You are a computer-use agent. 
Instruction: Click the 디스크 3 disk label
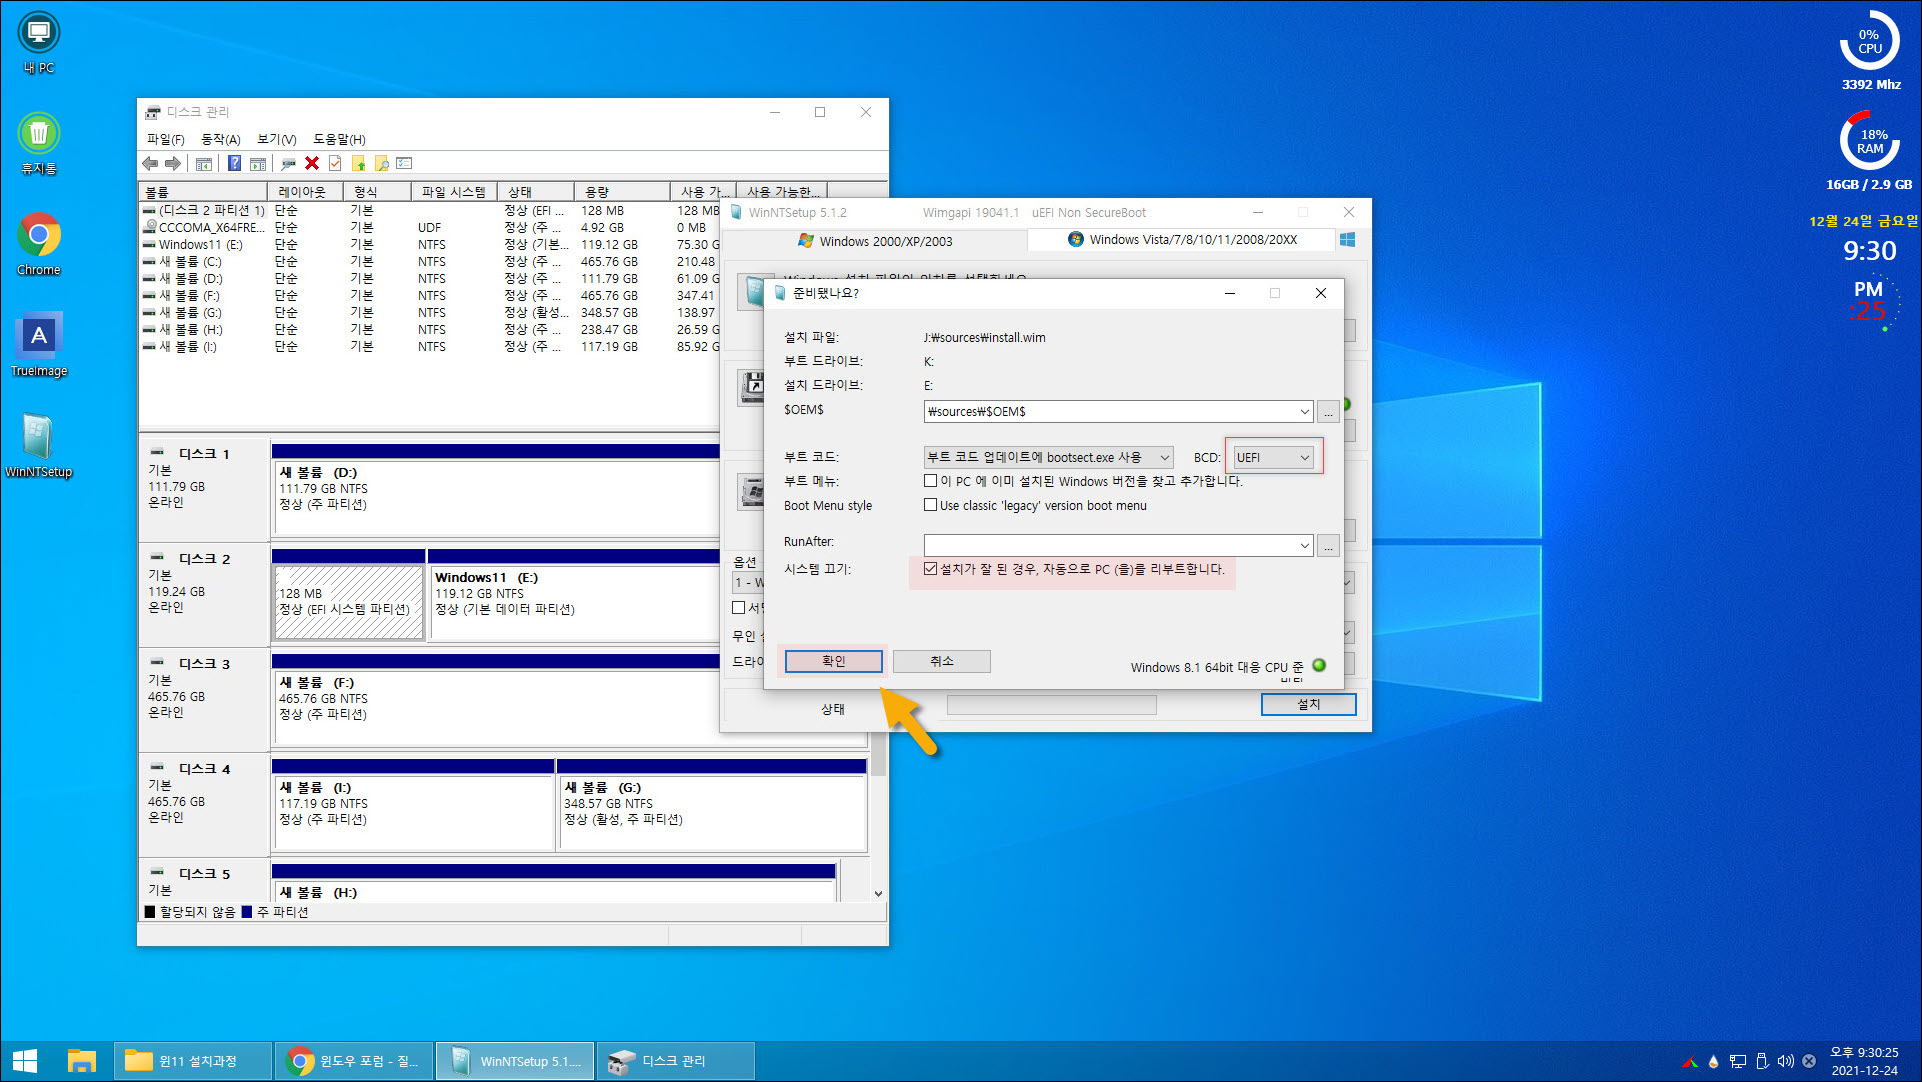coord(204,664)
